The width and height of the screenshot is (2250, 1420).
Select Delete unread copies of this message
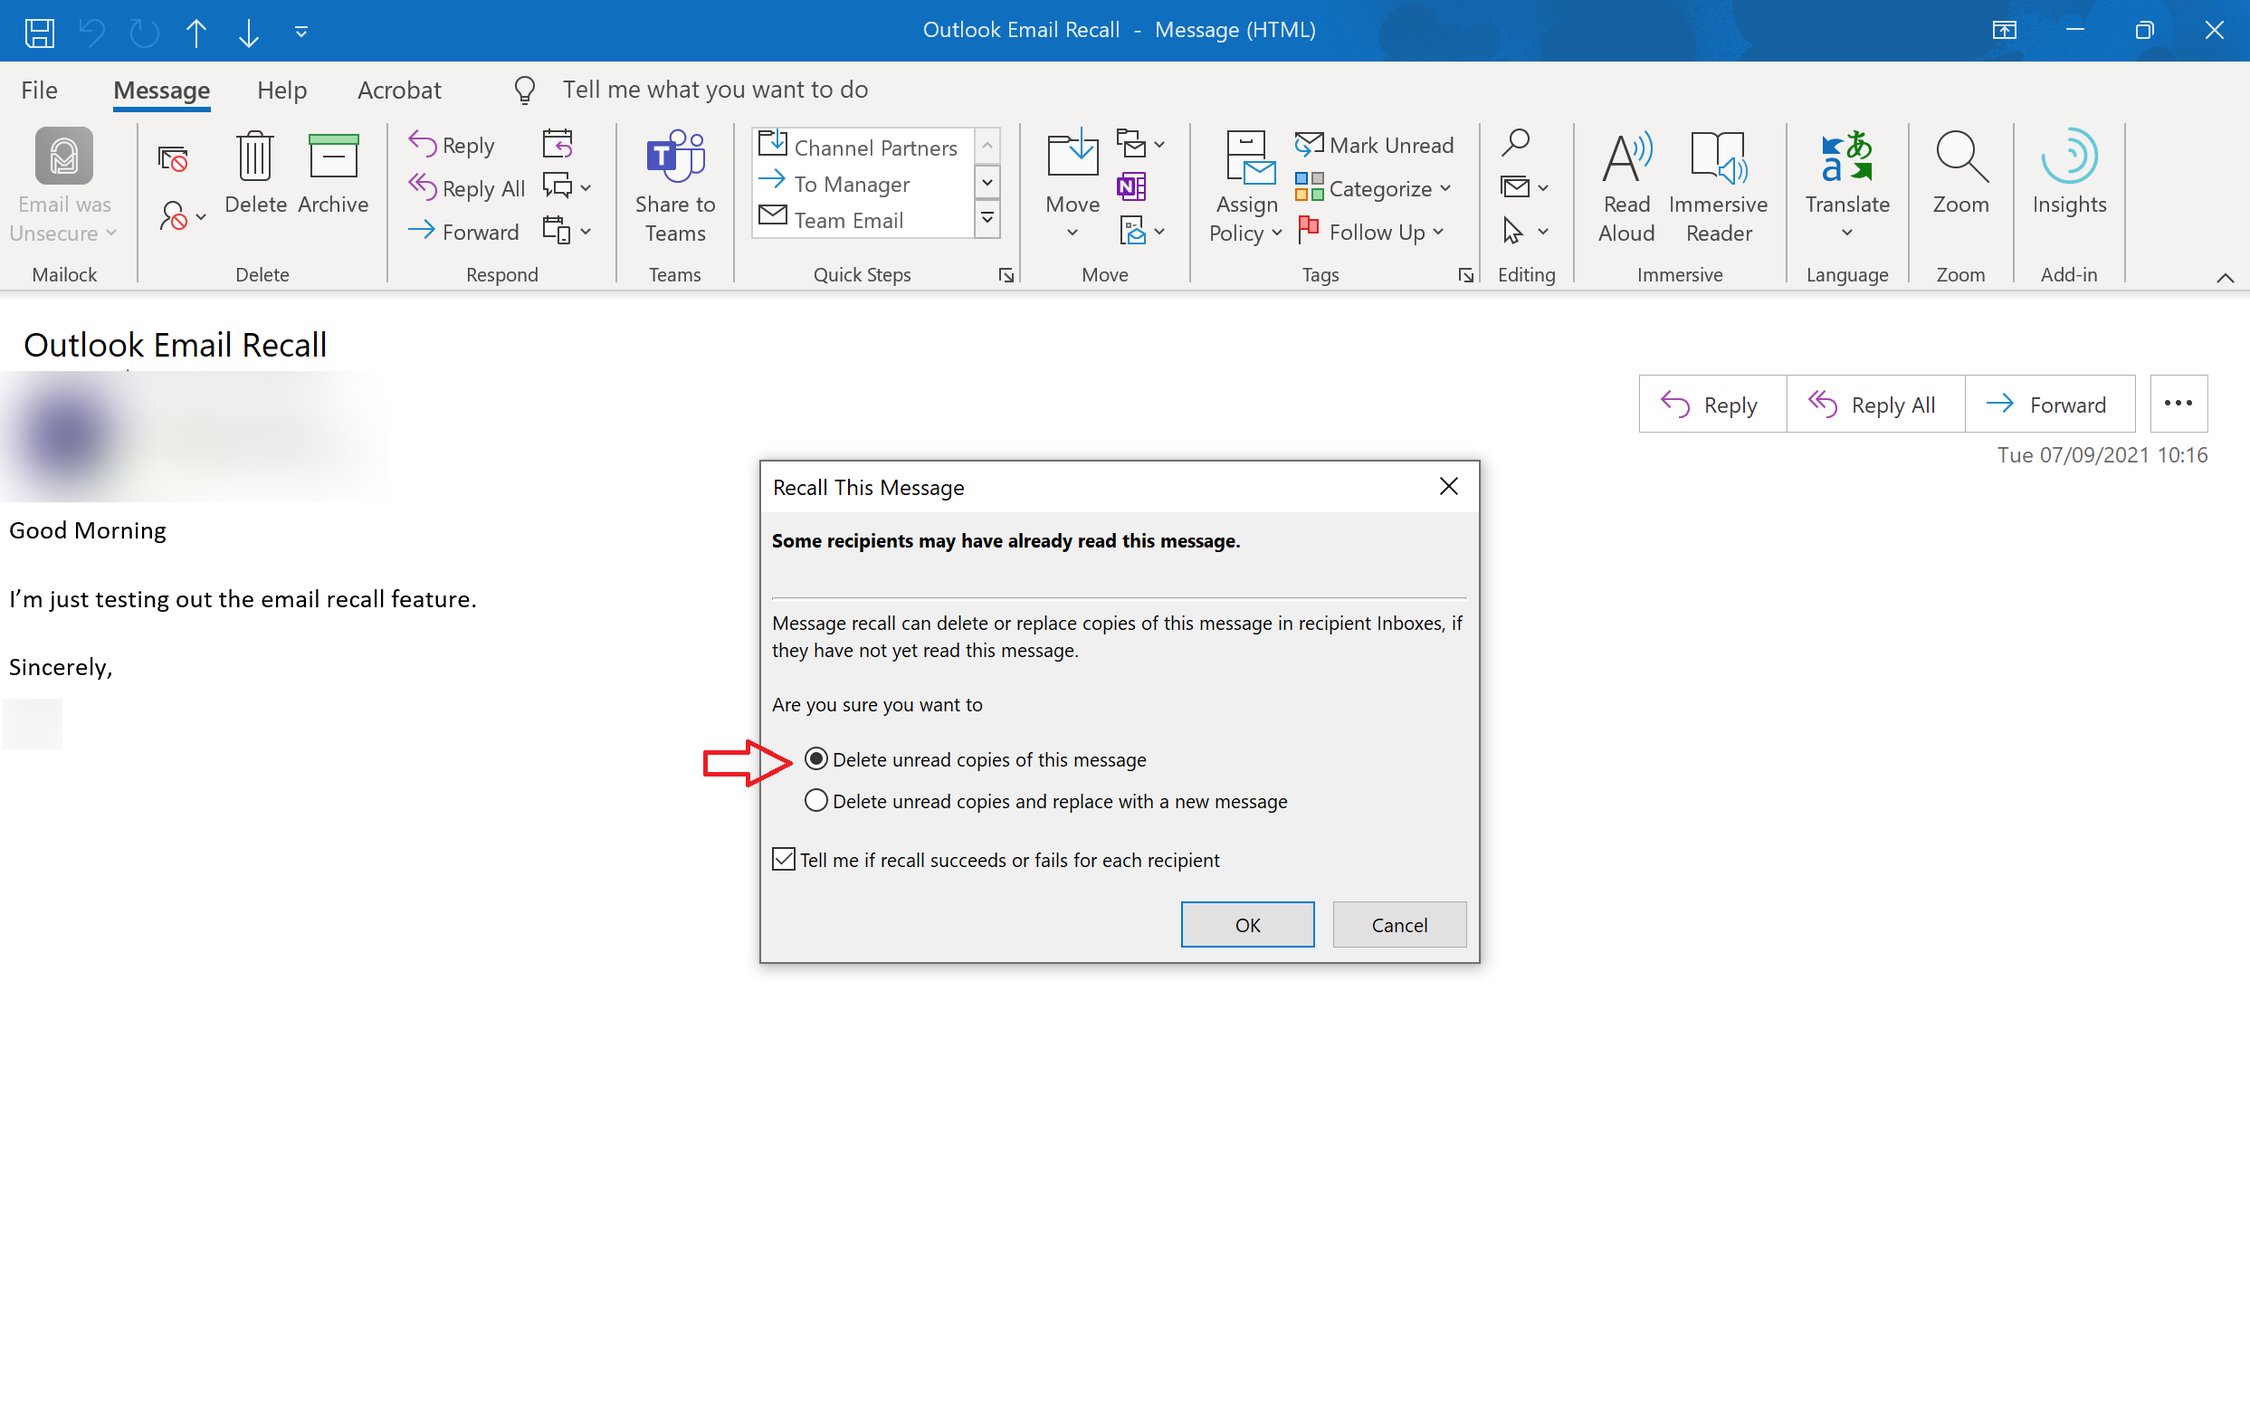coord(816,759)
